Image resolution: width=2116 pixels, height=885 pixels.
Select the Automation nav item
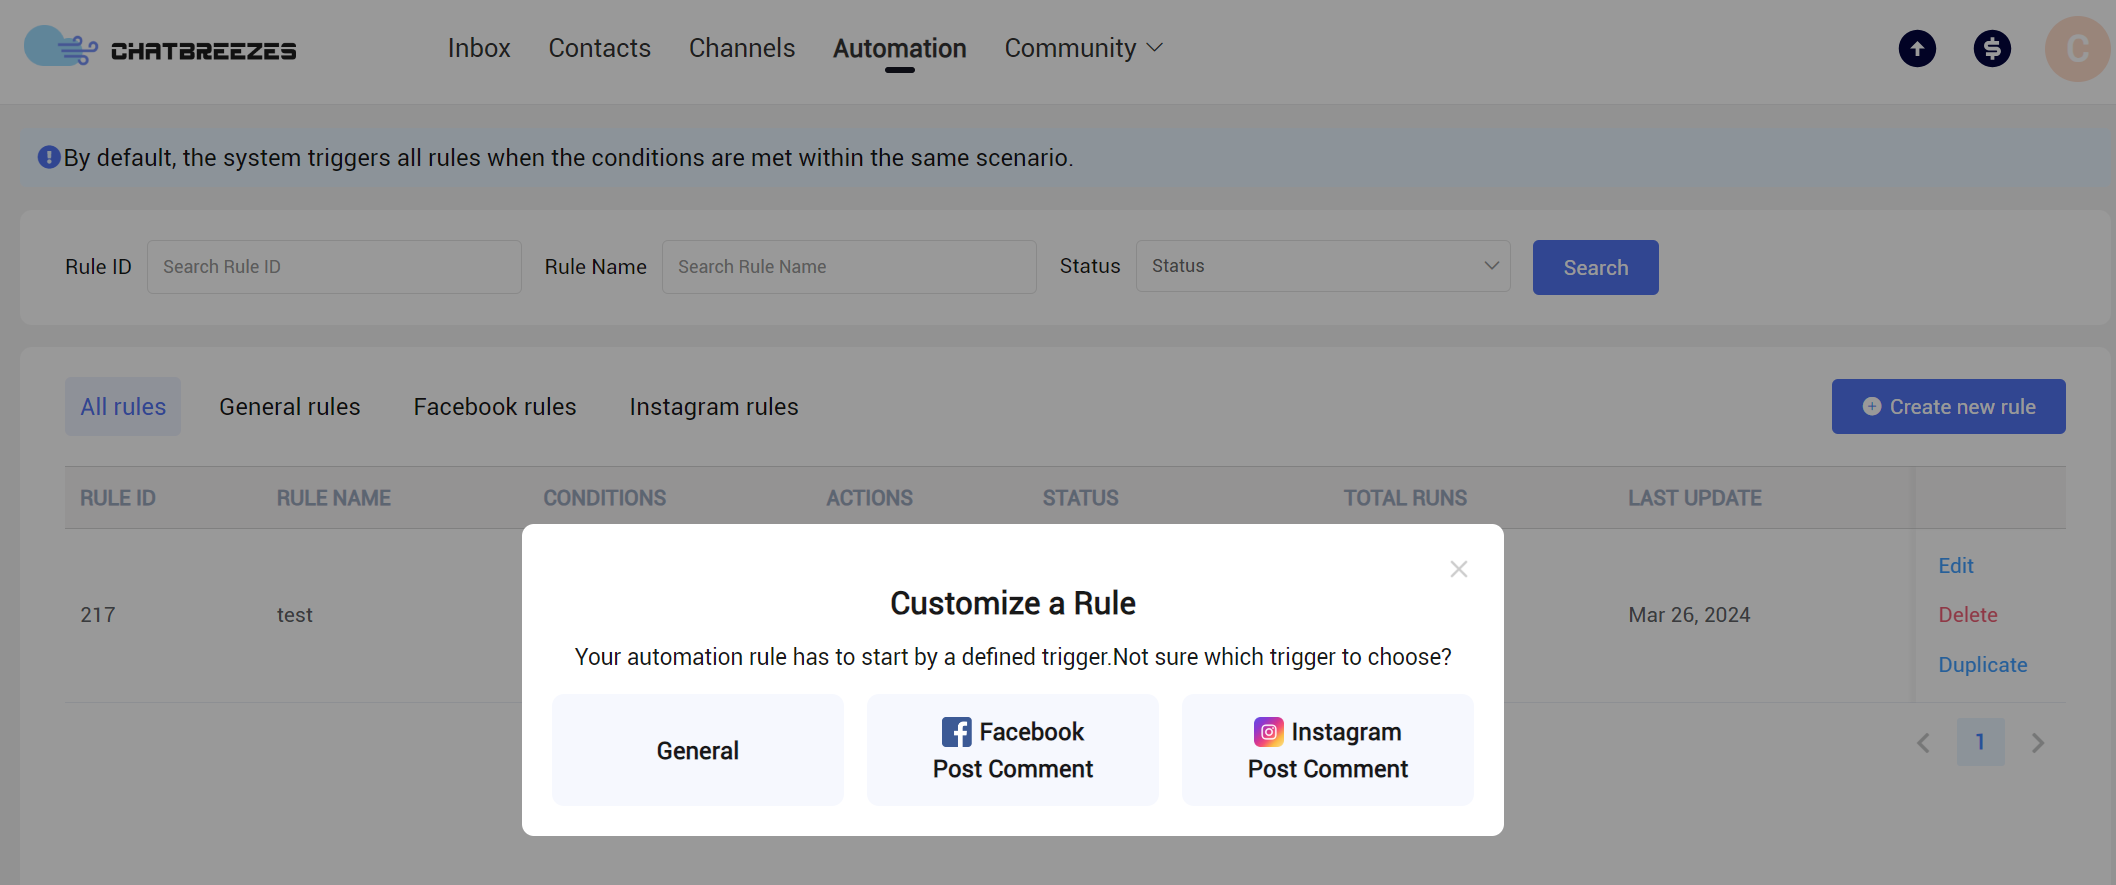899,48
